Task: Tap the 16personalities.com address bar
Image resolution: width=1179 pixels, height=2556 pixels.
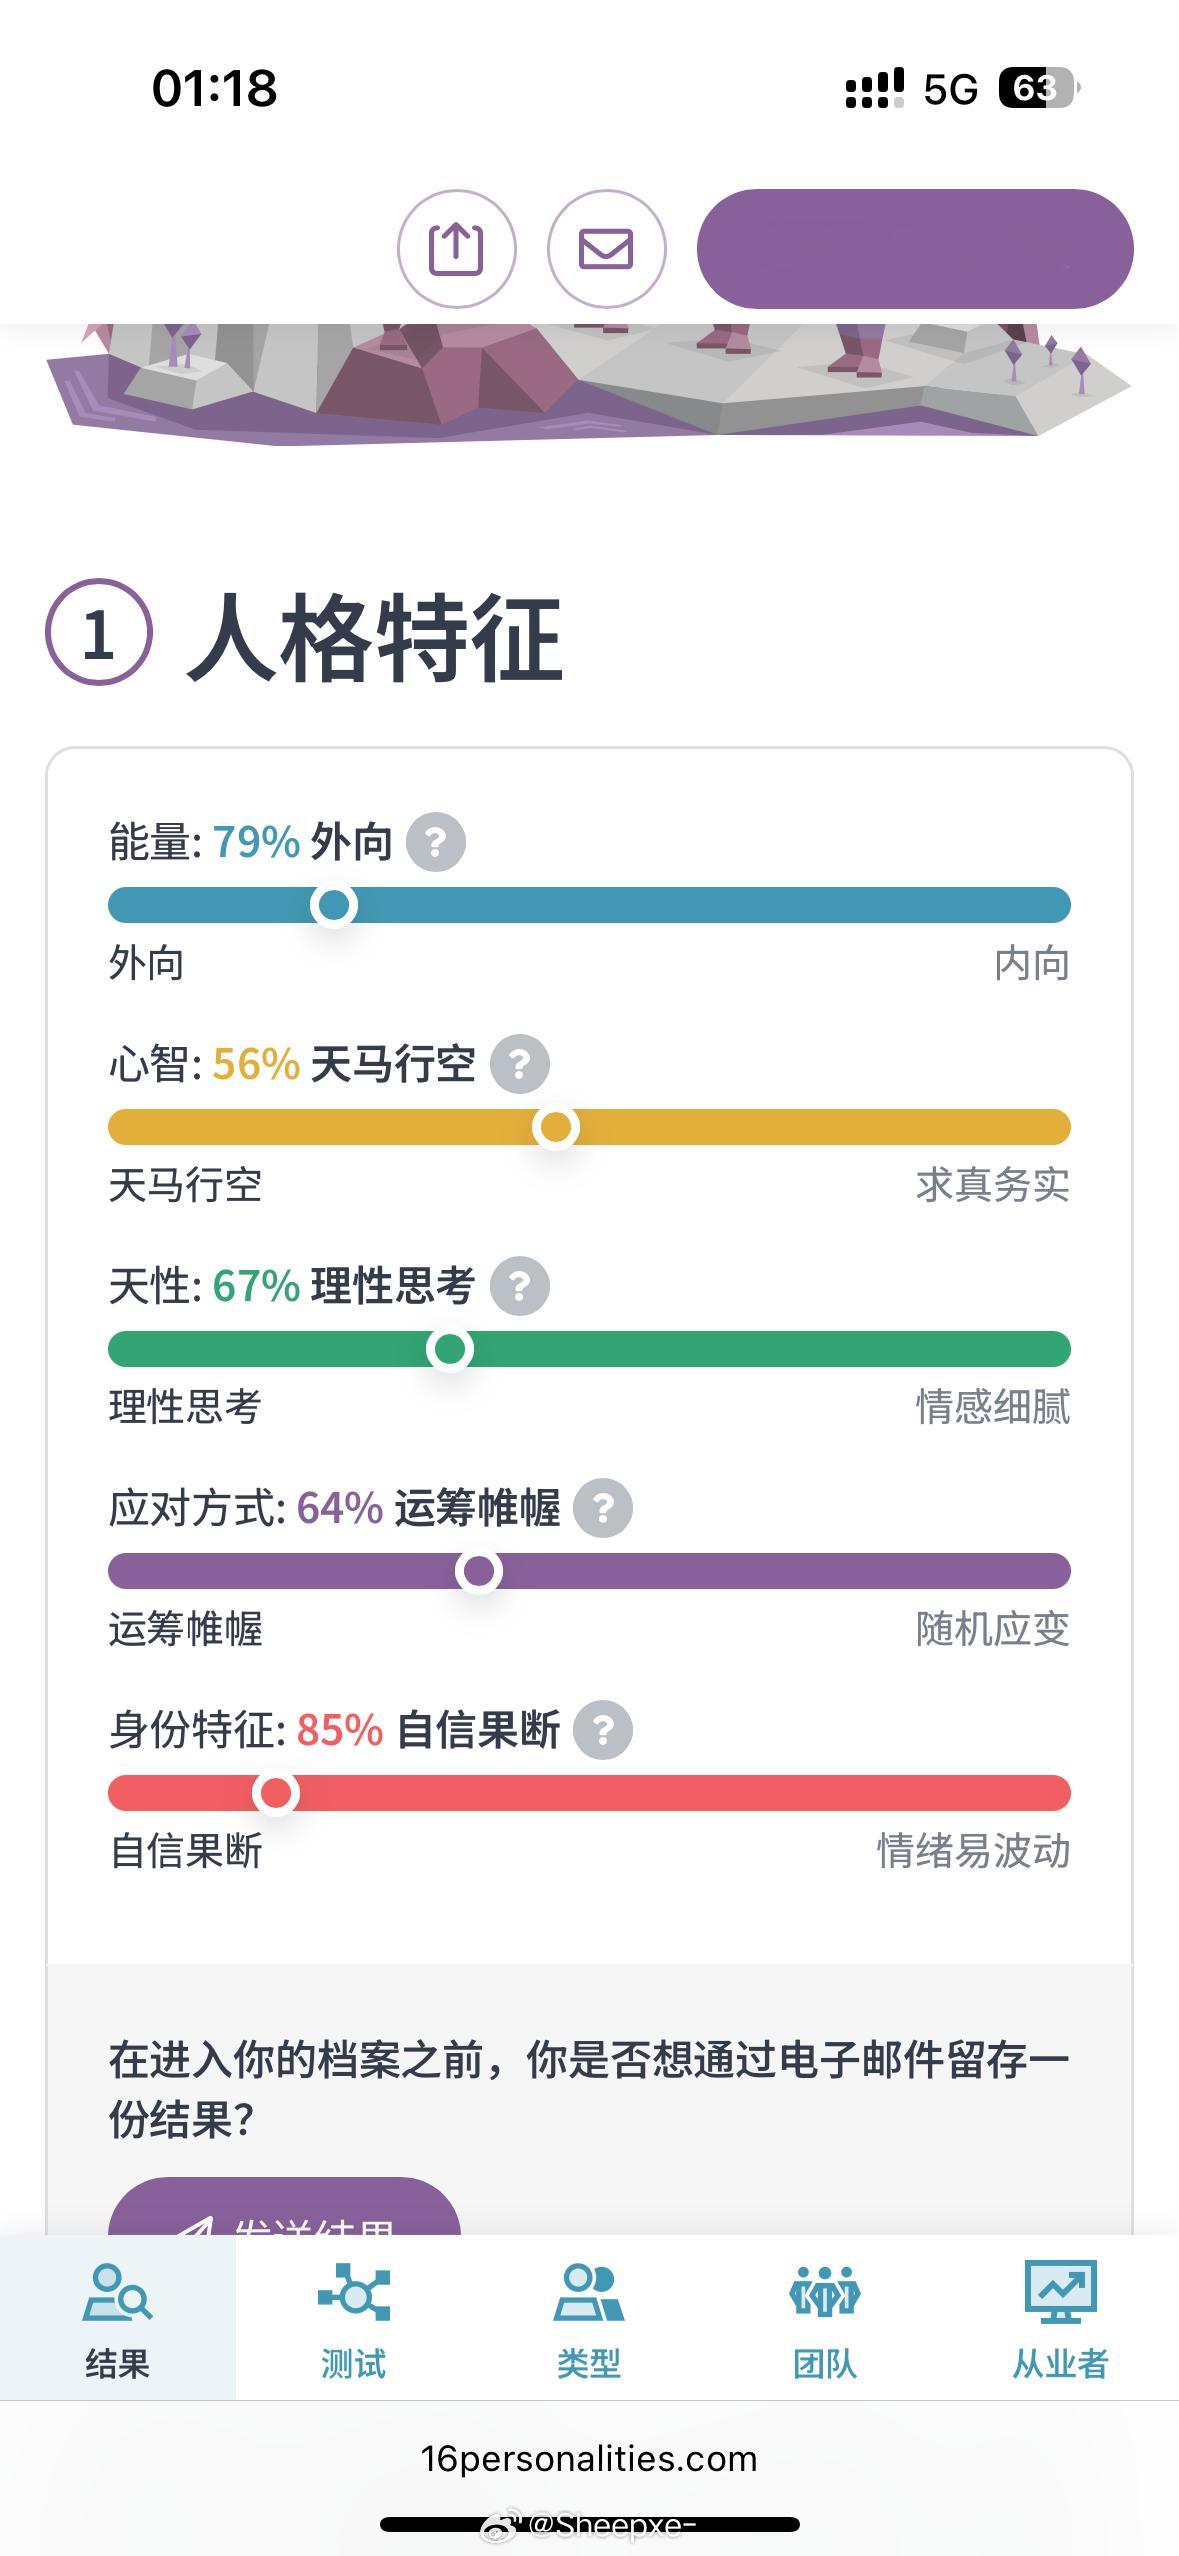Action: [589, 2459]
